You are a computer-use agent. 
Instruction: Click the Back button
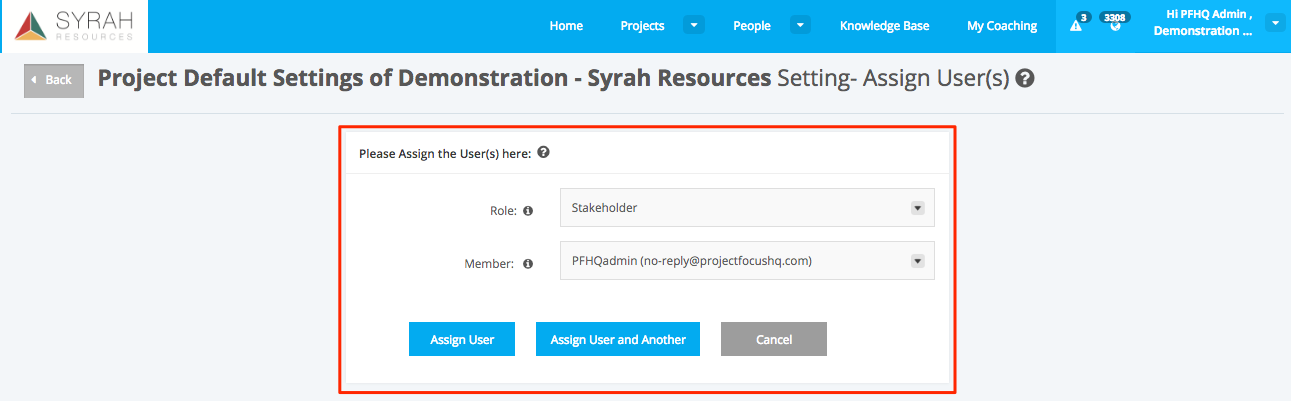(x=54, y=79)
